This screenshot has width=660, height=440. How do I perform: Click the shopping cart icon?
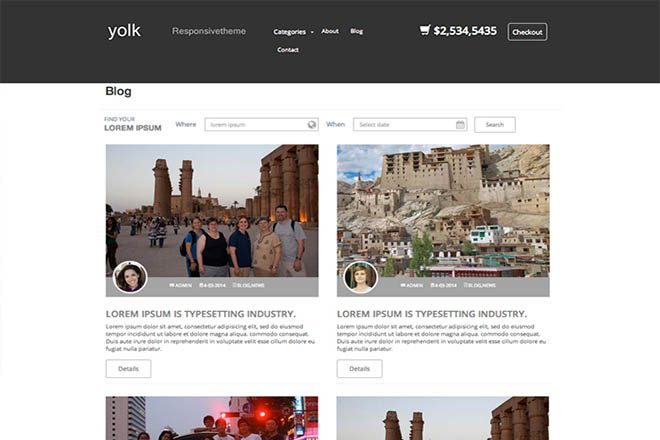tap(425, 30)
